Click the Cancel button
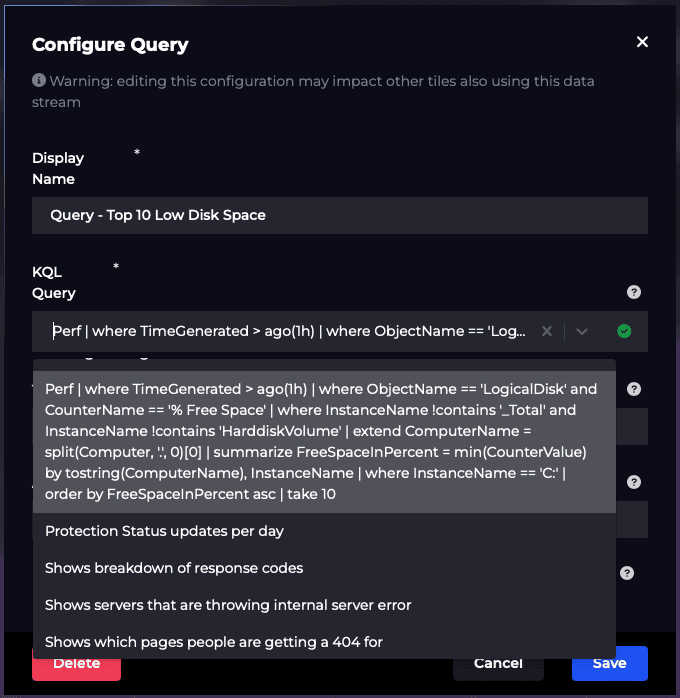 click(498, 663)
